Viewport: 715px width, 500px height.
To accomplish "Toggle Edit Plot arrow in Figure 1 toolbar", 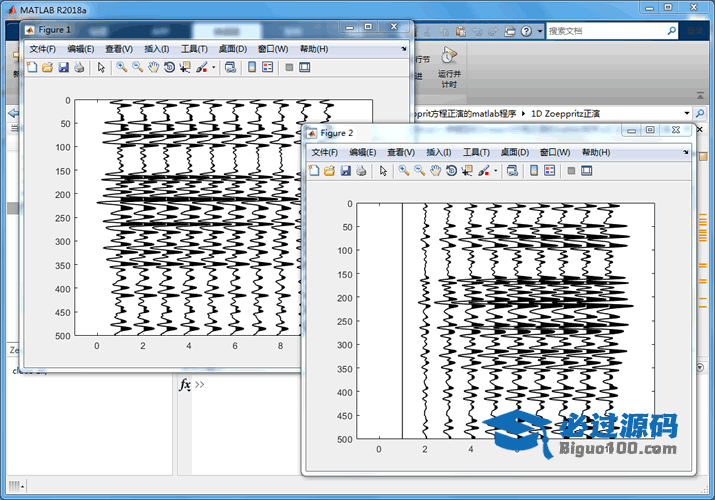I will point(101,67).
